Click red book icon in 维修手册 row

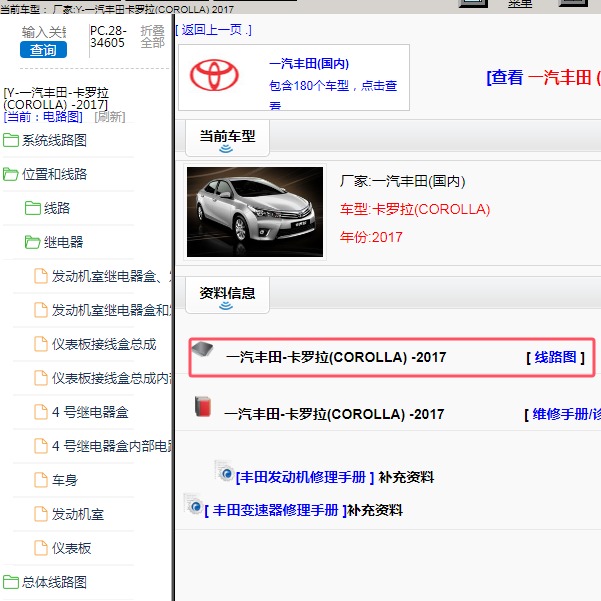point(203,407)
